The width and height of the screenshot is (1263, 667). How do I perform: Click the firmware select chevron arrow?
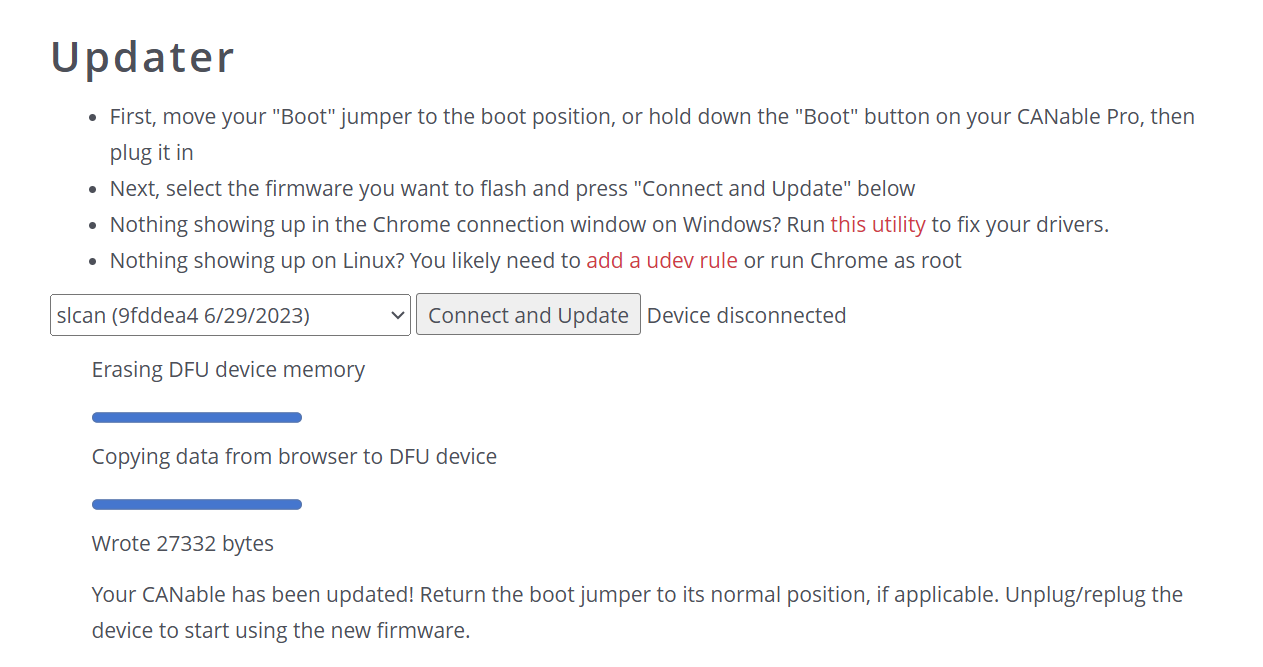point(397,315)
